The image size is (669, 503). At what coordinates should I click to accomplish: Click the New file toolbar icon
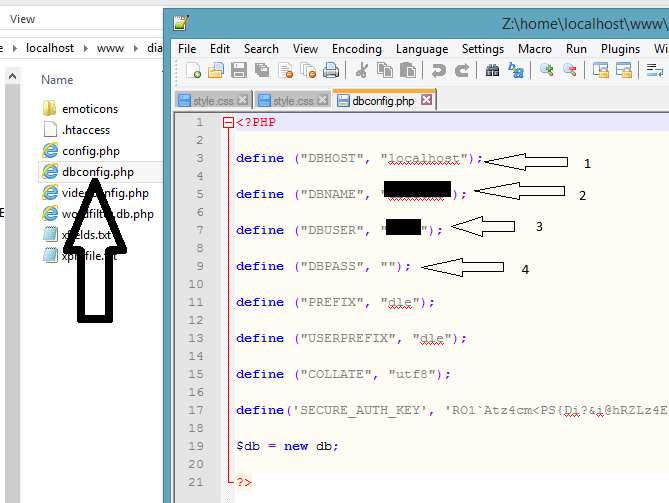193,70
